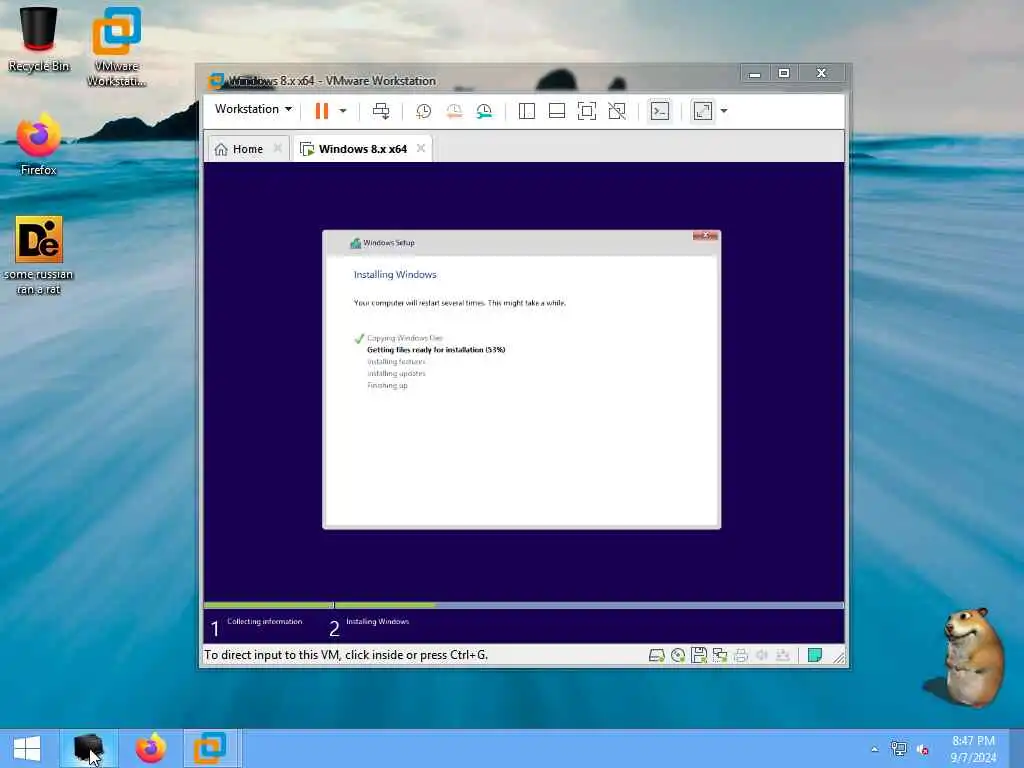The height and width of the screenshot is (768, 1024).
Task: Click the installation progress bar in VM
Action: pos(524,605)
